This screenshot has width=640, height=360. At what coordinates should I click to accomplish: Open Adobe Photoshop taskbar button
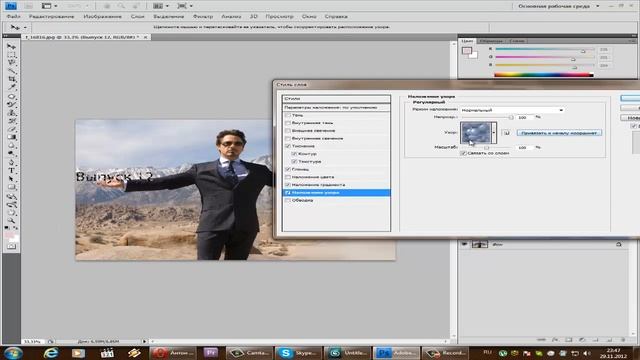tap(396, 353)
